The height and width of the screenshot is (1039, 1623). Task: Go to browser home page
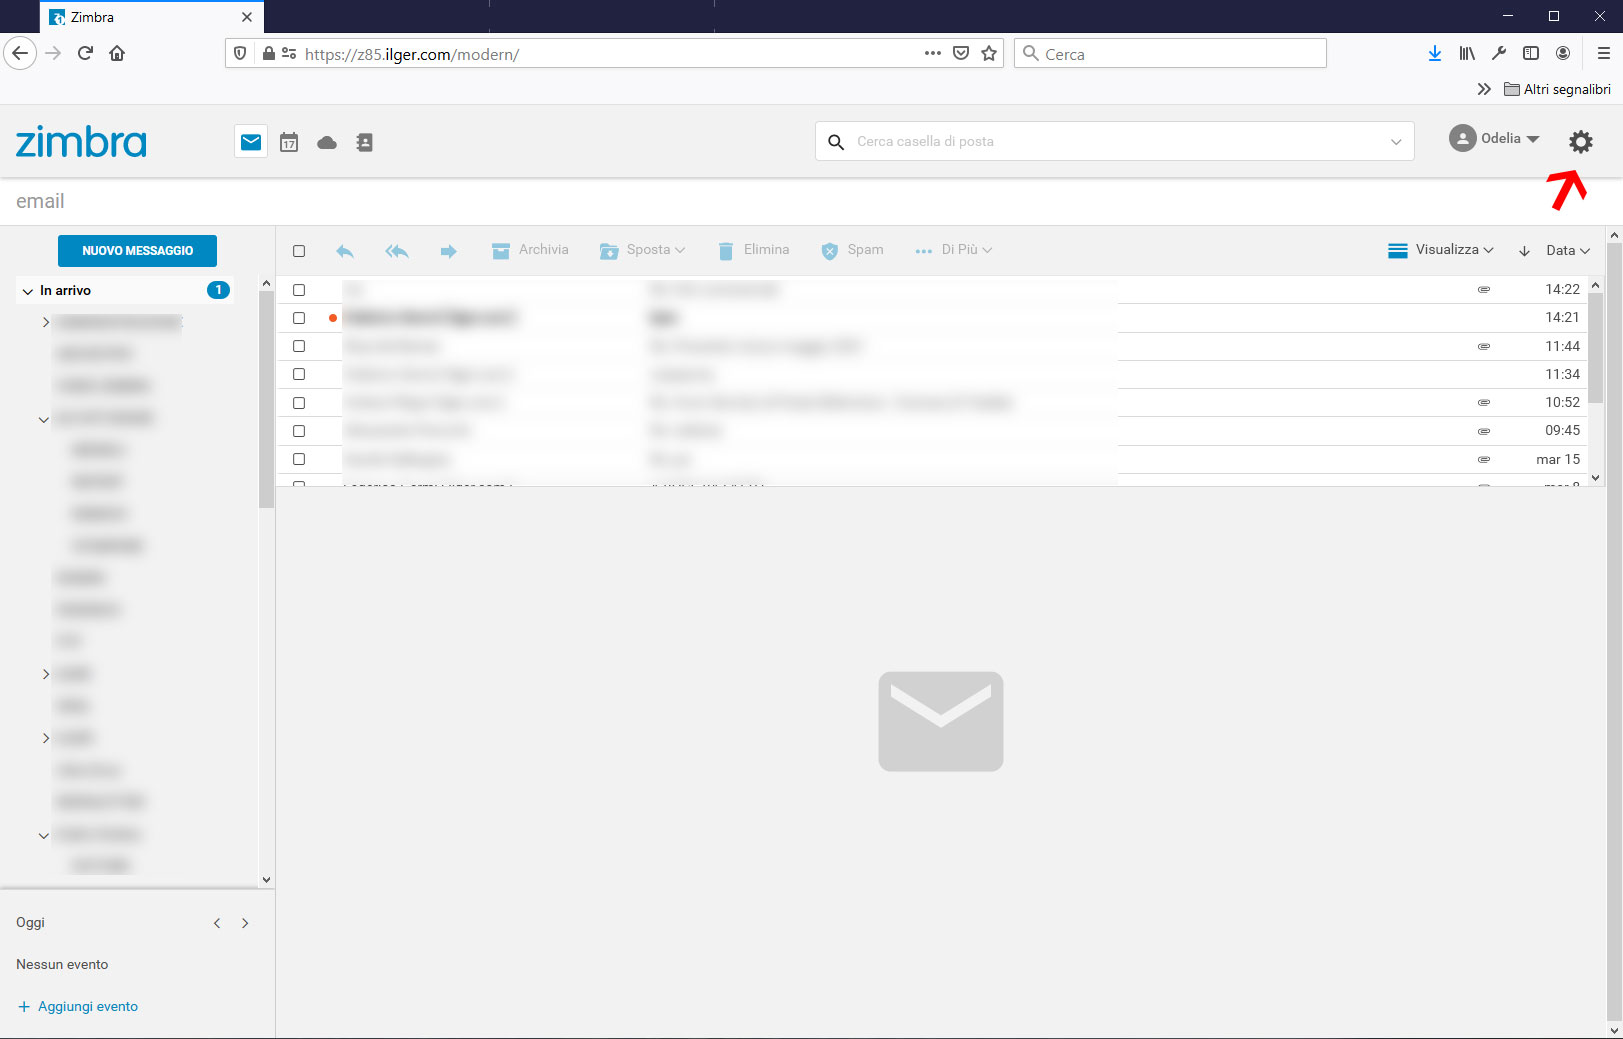click(x=117, y=53)
